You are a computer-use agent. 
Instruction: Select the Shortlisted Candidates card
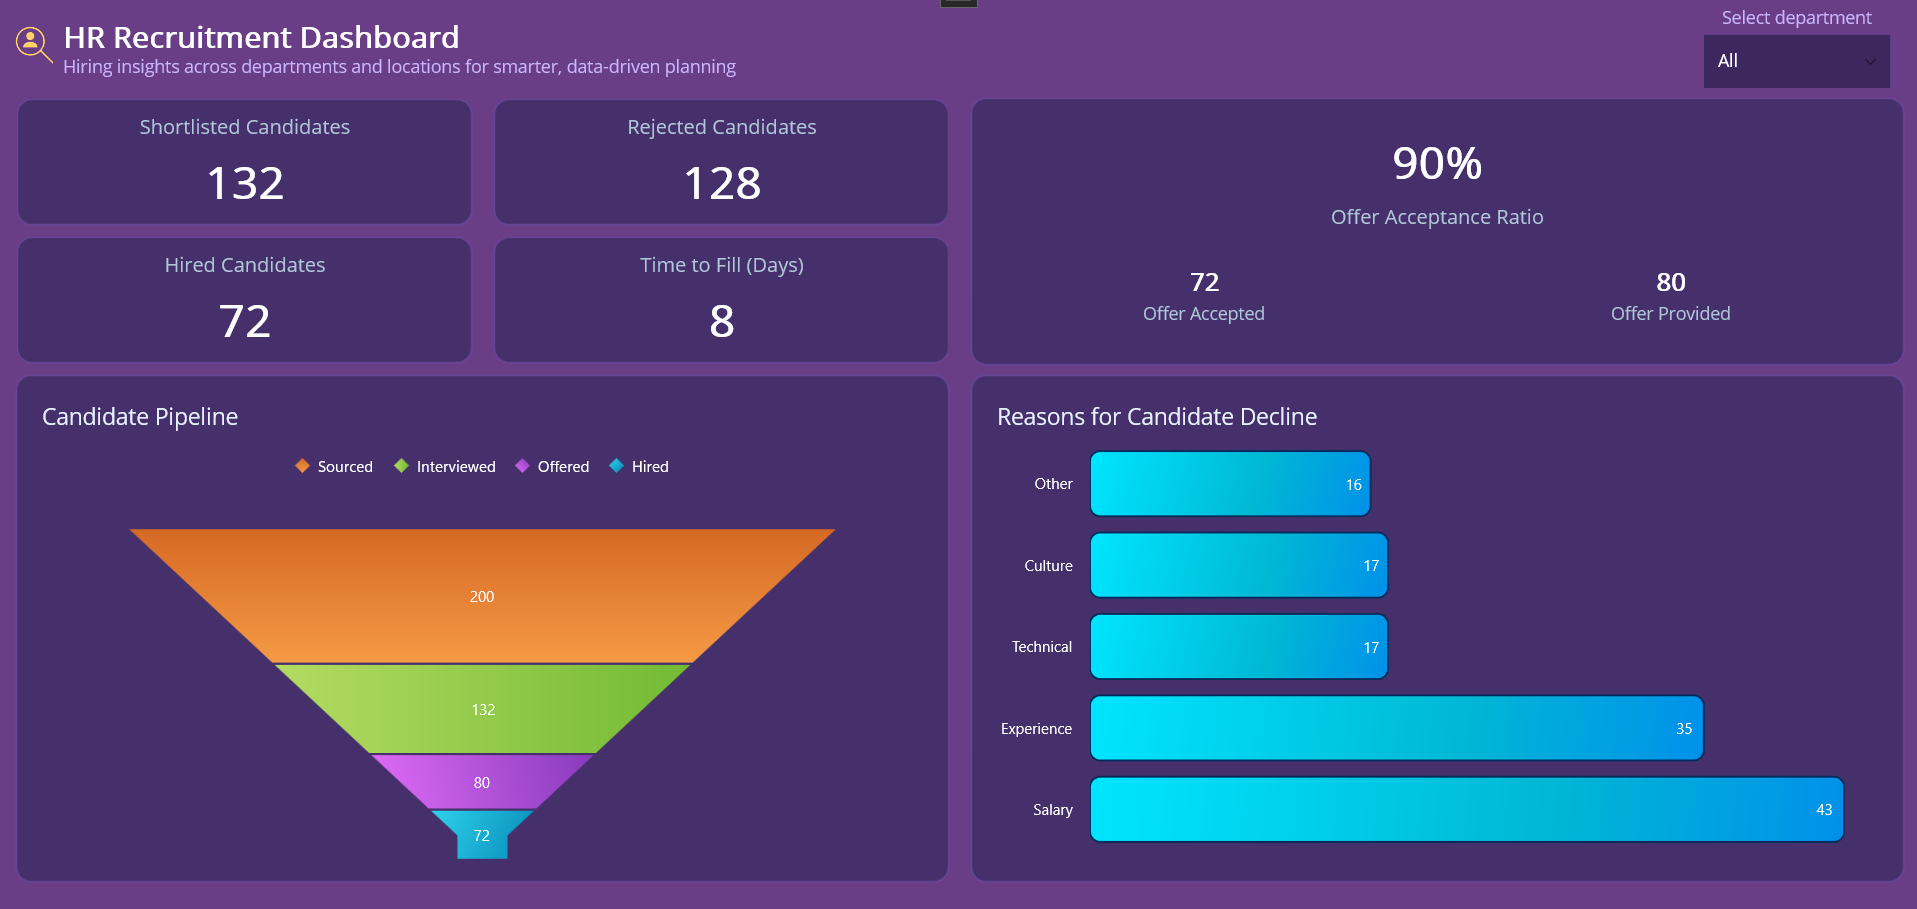(x=245, y=162)
